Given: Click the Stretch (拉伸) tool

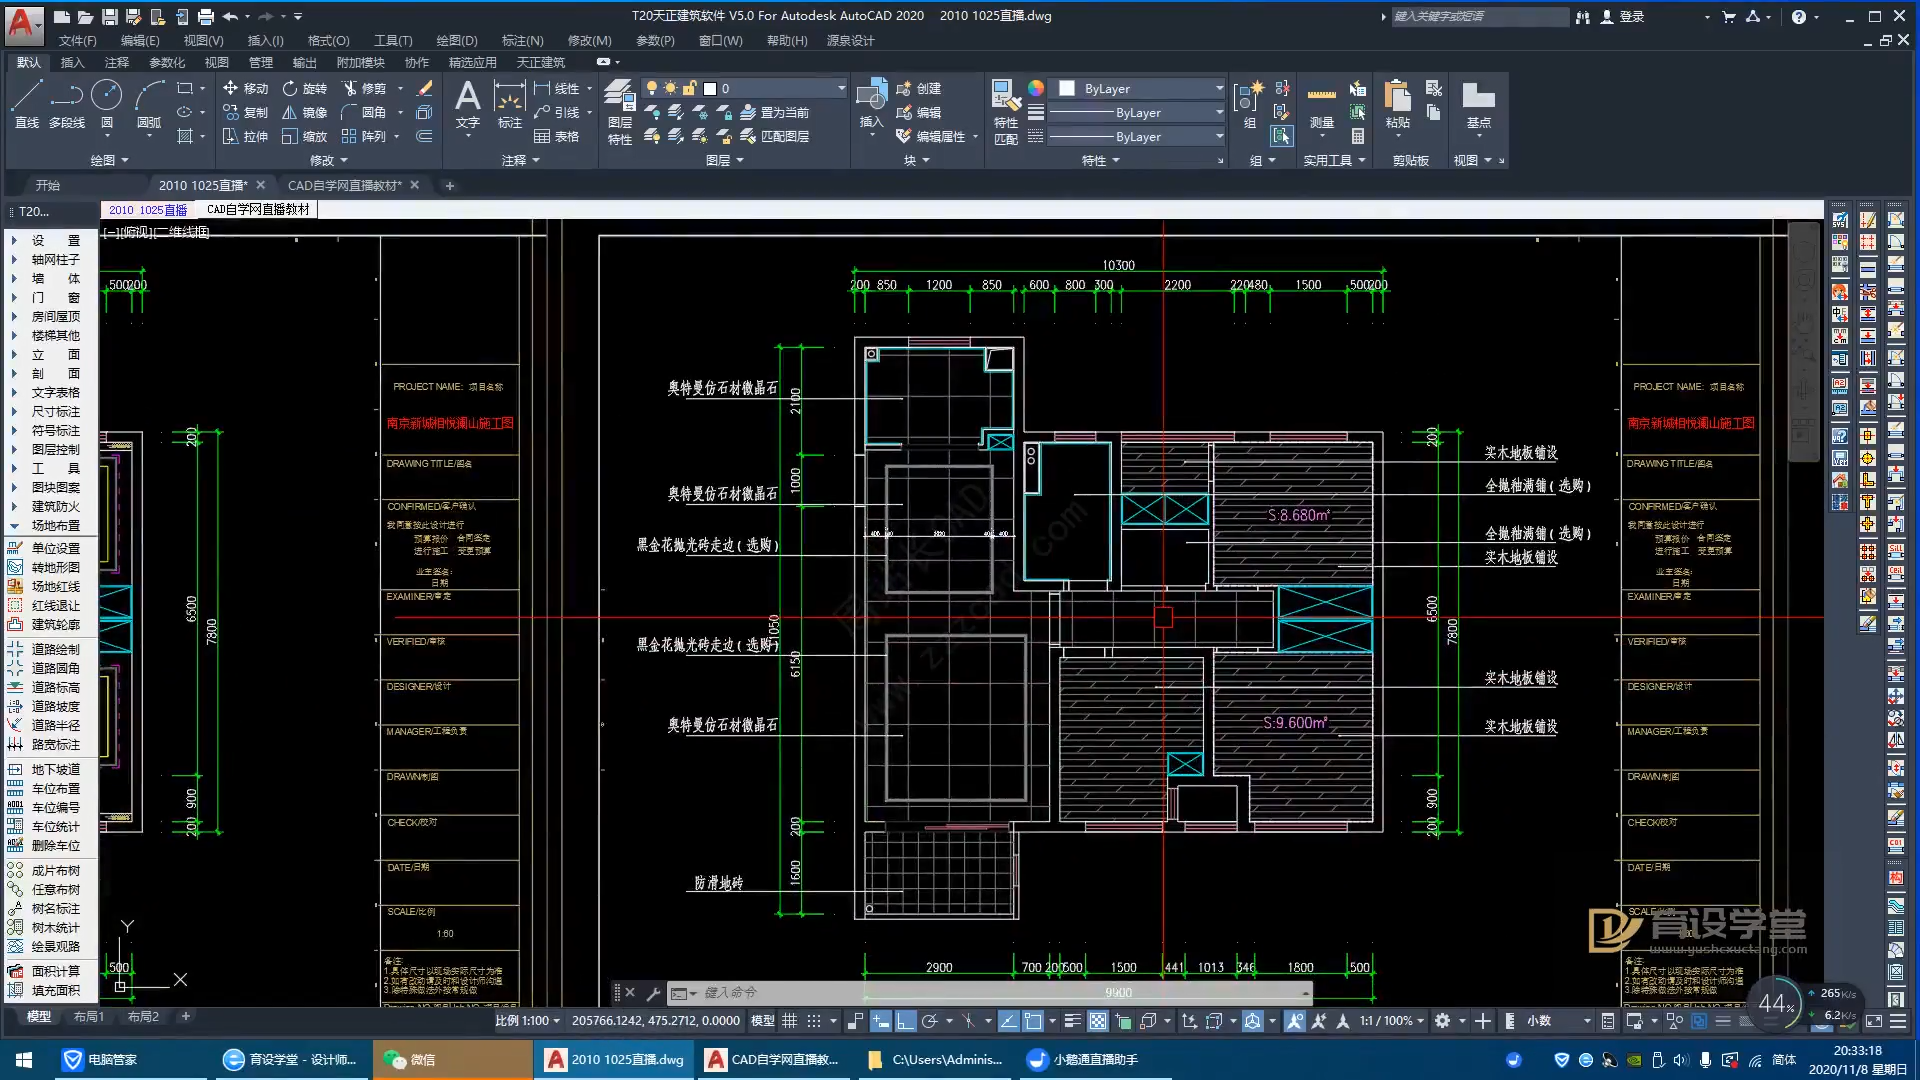Looking at the screenshot, I should click(245, 136).
